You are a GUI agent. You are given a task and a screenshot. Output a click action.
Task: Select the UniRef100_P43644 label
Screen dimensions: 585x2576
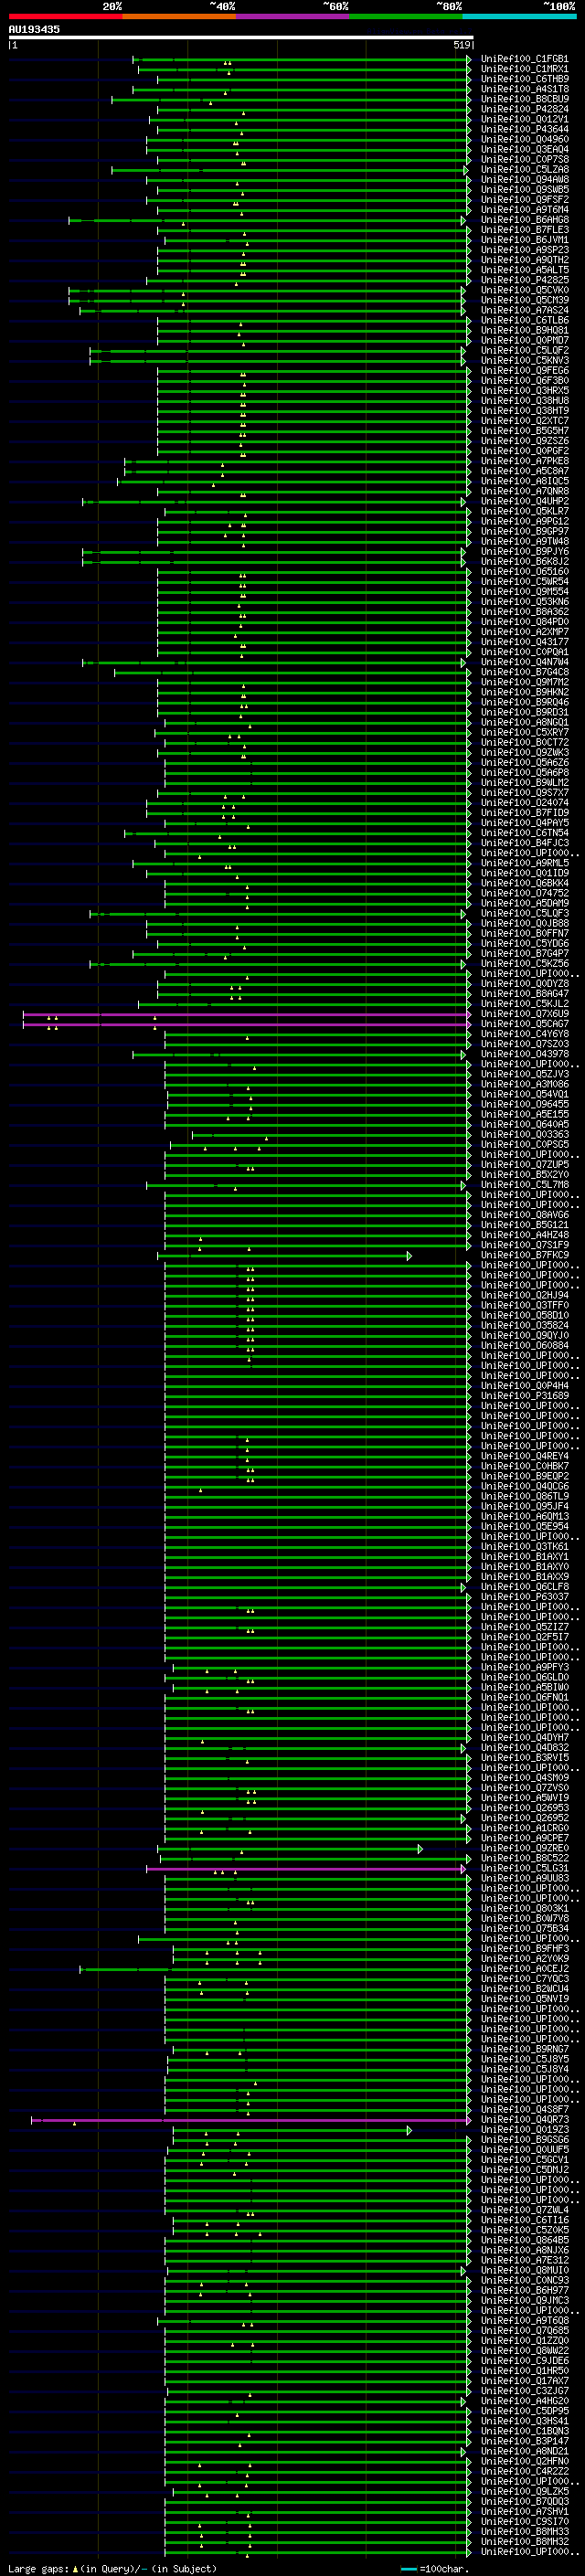(525, 129)
